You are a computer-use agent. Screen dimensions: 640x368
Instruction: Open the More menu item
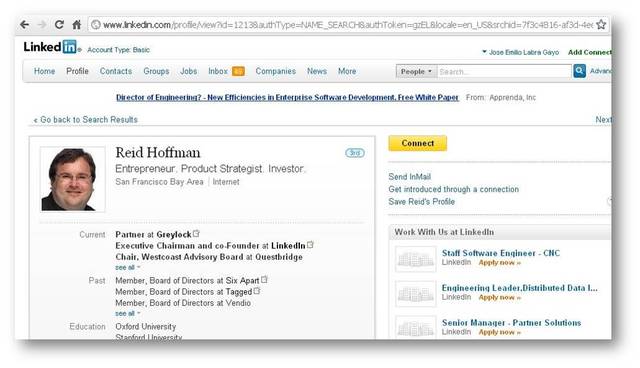(x=347, y=71)
